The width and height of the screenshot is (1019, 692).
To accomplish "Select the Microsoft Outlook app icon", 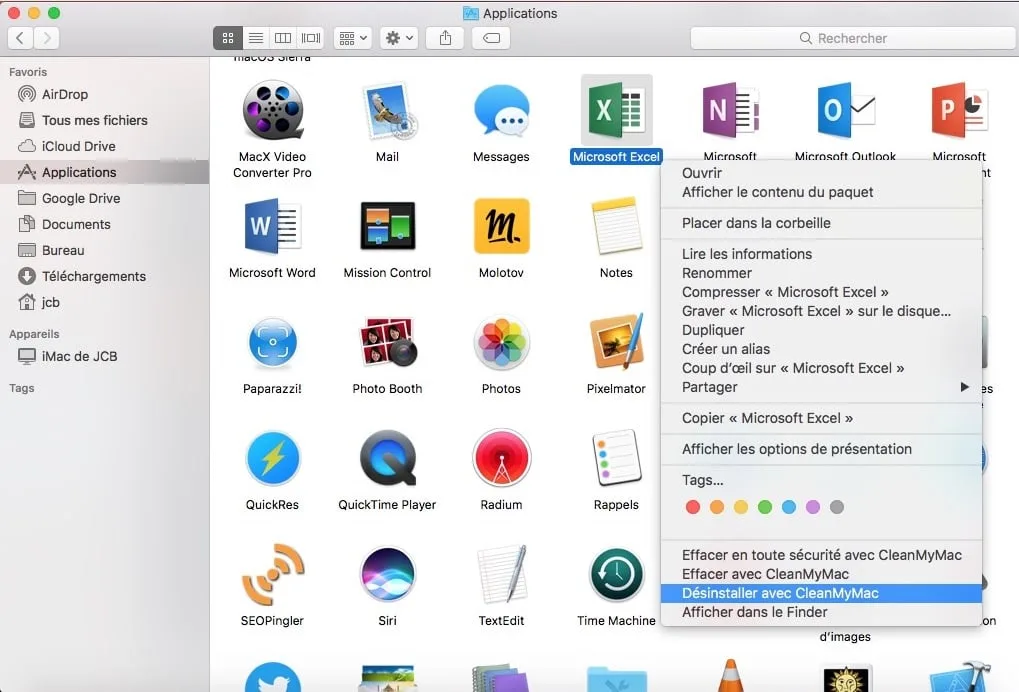I will (845, 110).
